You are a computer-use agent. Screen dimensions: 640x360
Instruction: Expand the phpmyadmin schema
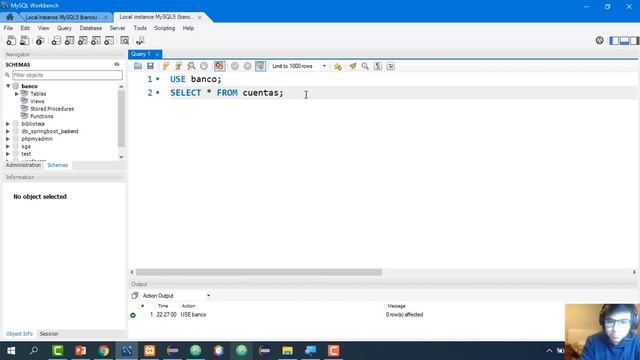tap(8, 139)
